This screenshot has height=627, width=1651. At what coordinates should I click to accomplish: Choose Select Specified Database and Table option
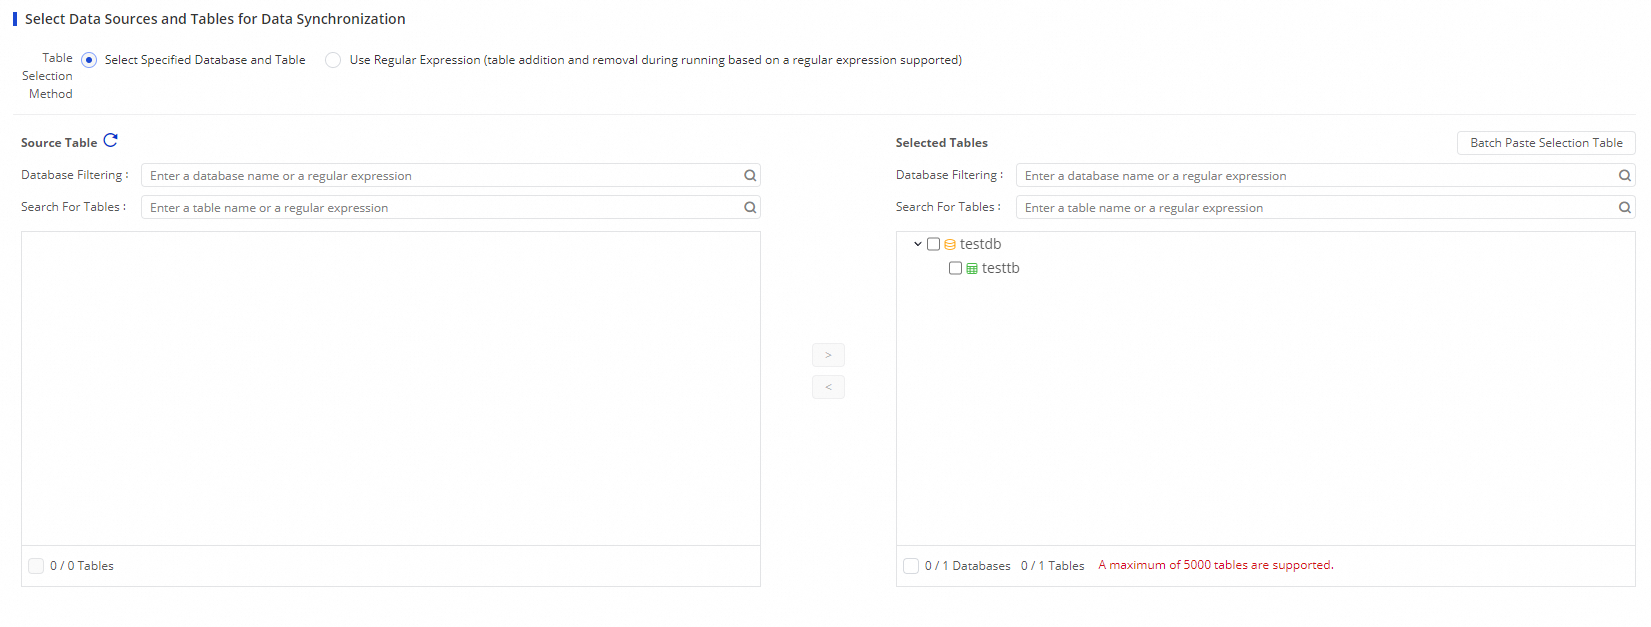coord(89,60)
